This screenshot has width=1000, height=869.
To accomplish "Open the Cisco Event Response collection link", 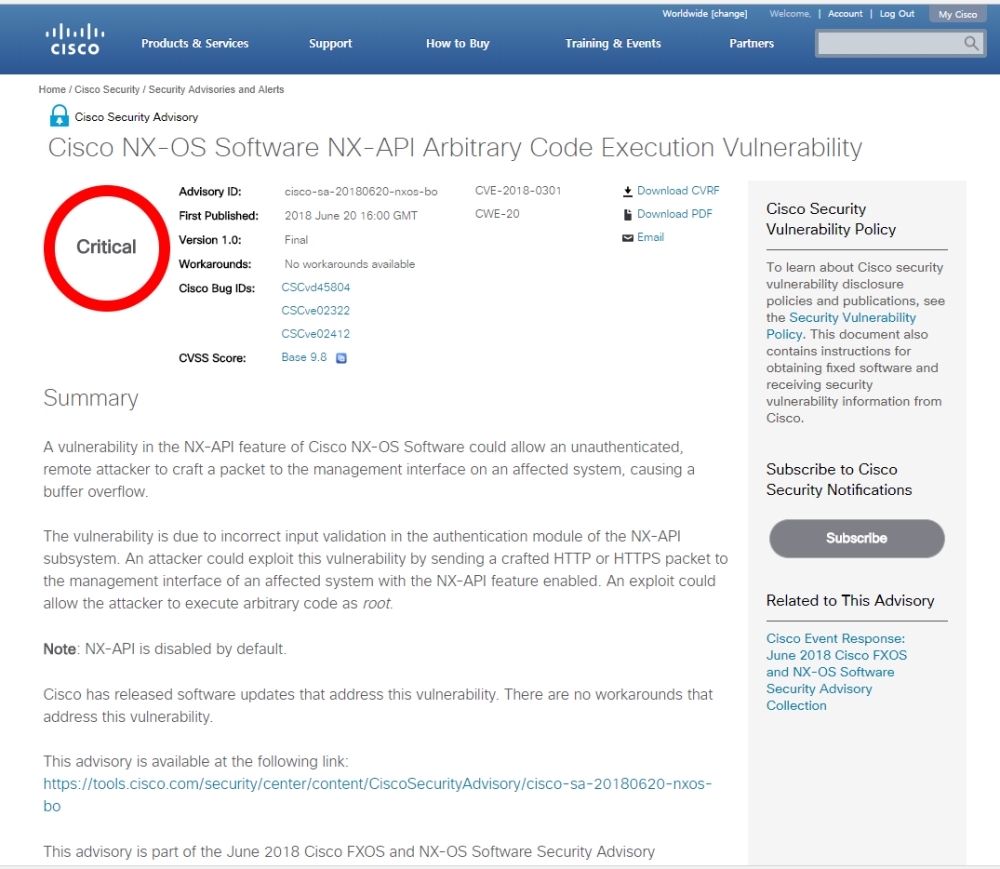I will tap(836, 672).
